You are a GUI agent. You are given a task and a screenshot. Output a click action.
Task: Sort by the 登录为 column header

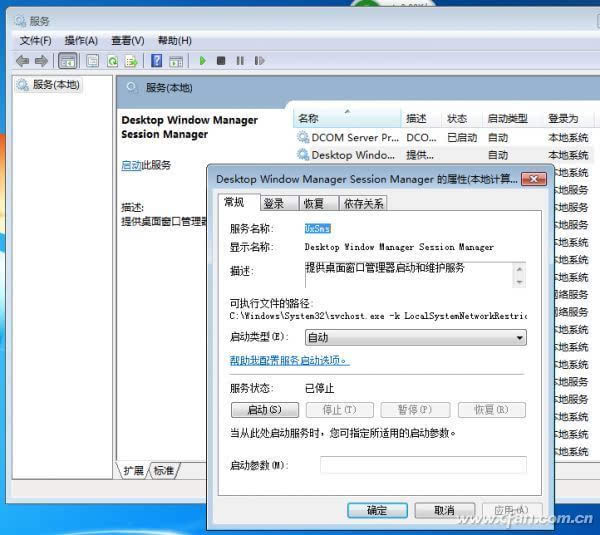(568, 118)
